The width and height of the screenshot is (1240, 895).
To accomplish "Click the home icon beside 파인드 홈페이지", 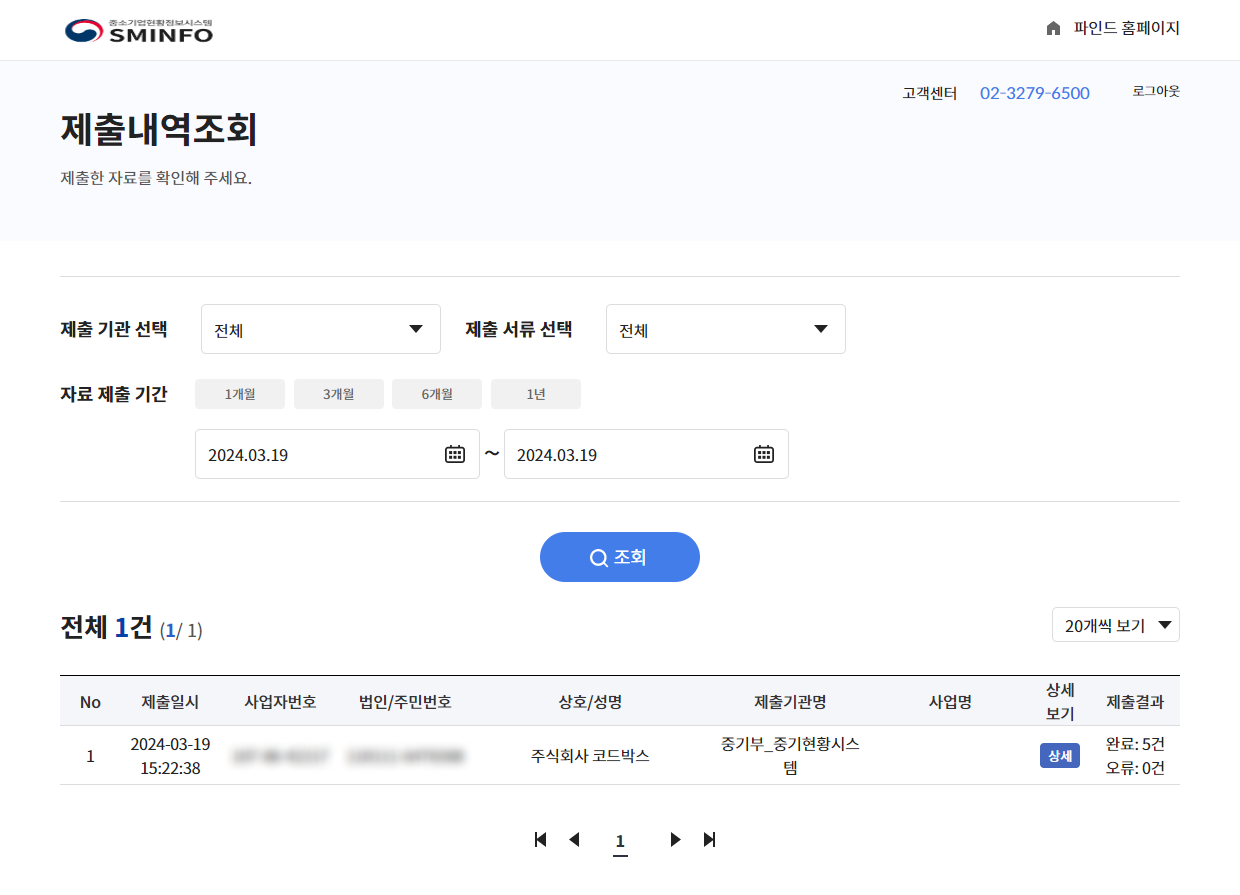I will (1053, 29).
